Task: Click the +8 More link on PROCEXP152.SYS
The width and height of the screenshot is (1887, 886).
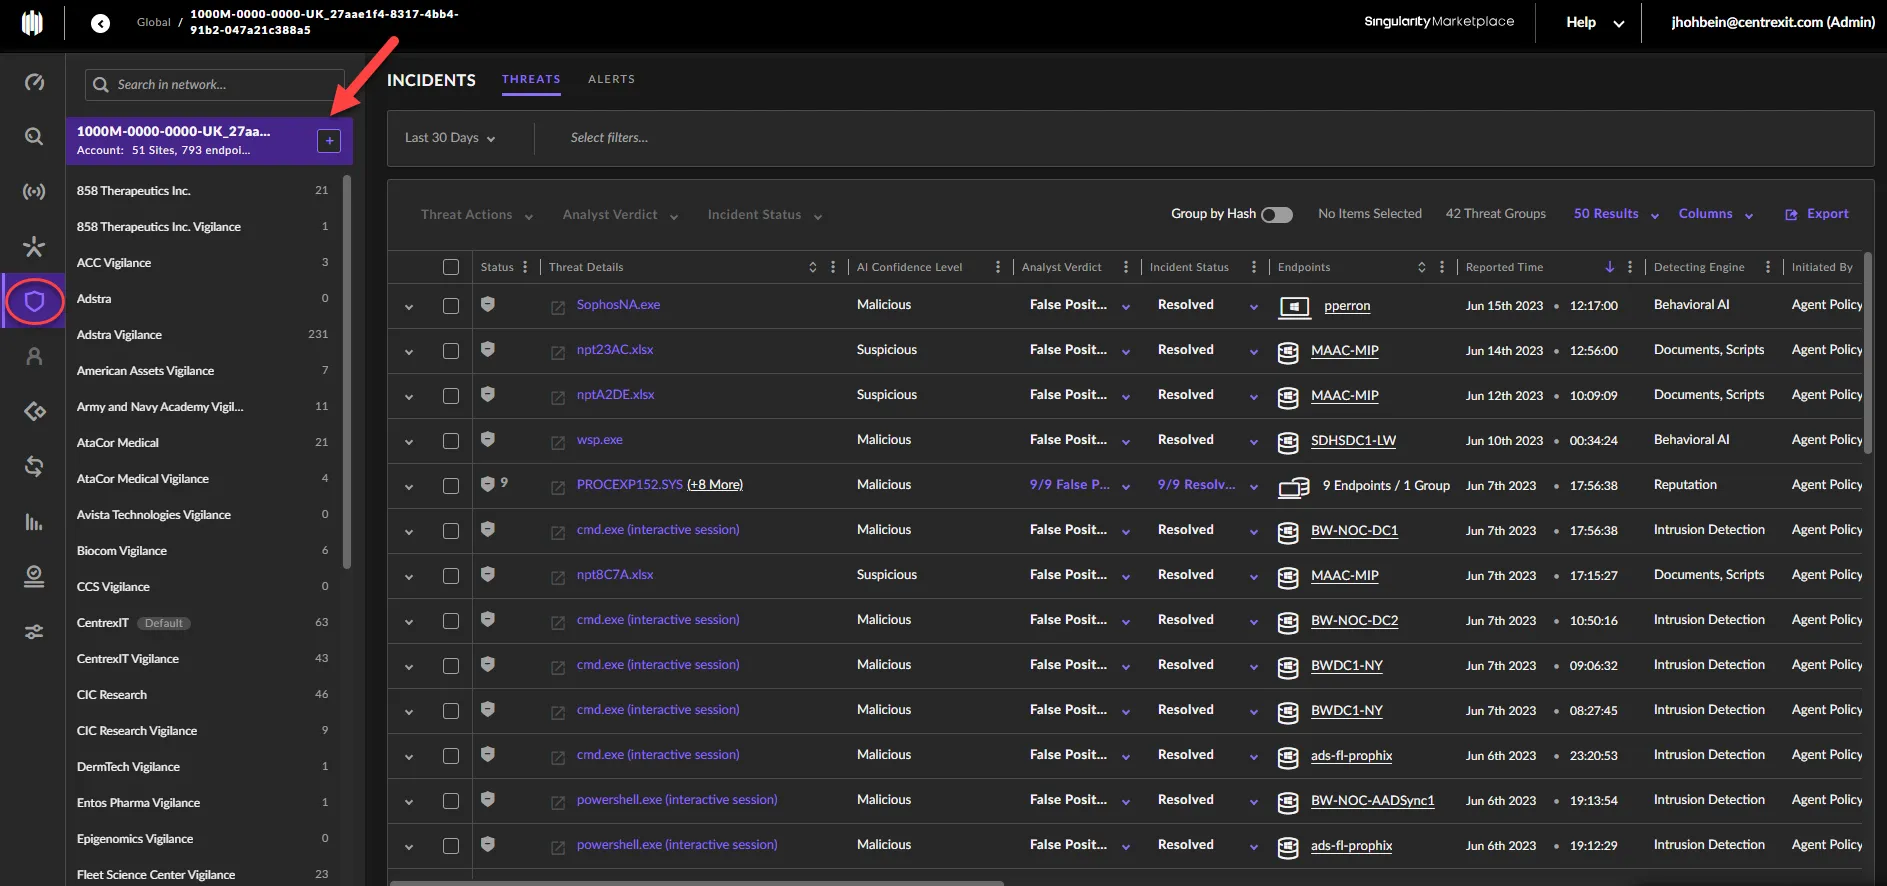Action: point(715,485)
